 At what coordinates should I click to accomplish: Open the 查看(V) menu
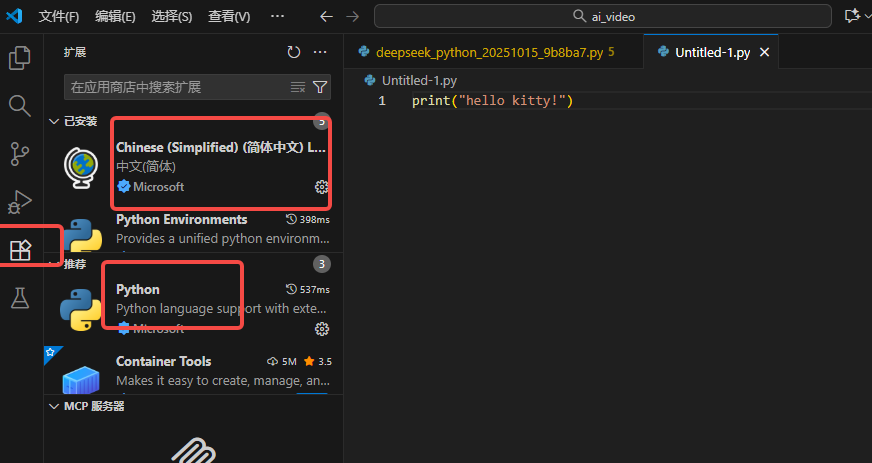[x=229, y=17]
